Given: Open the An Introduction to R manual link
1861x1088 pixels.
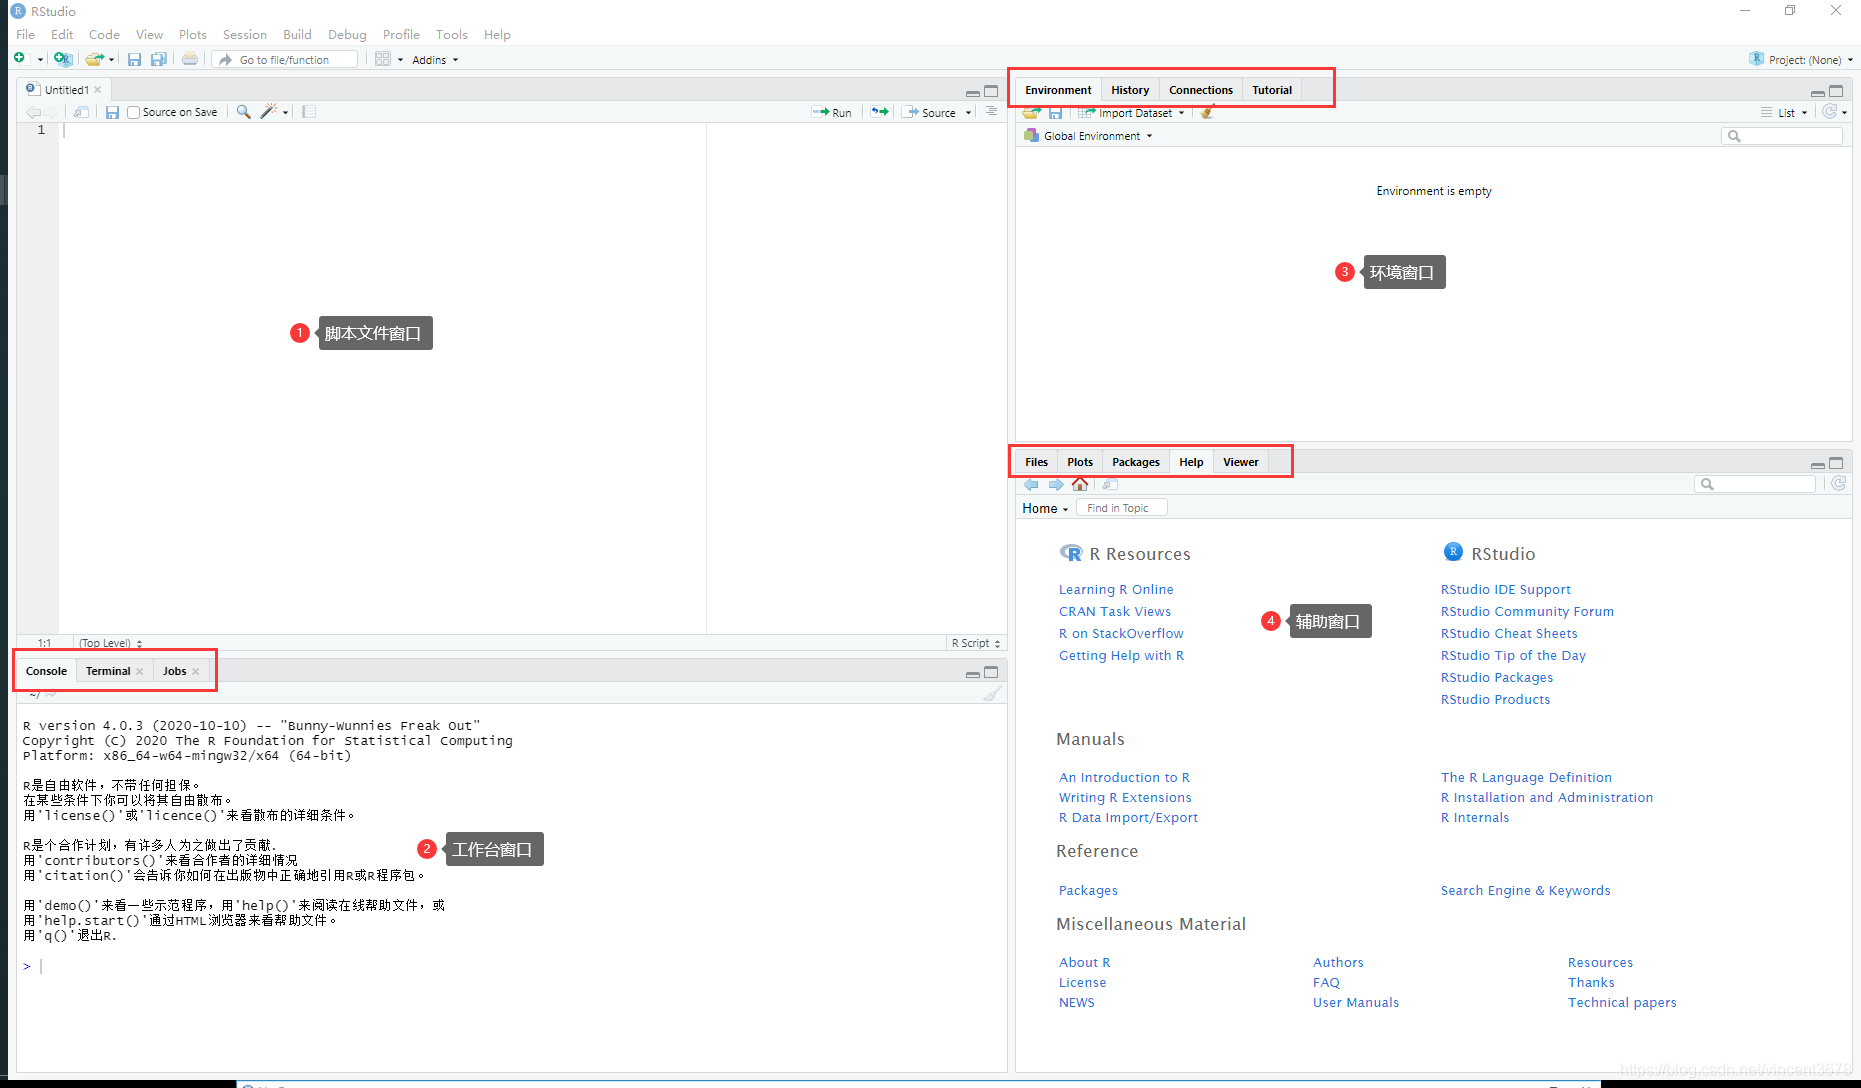Looking at the screenshot, I should (1124, 778).
